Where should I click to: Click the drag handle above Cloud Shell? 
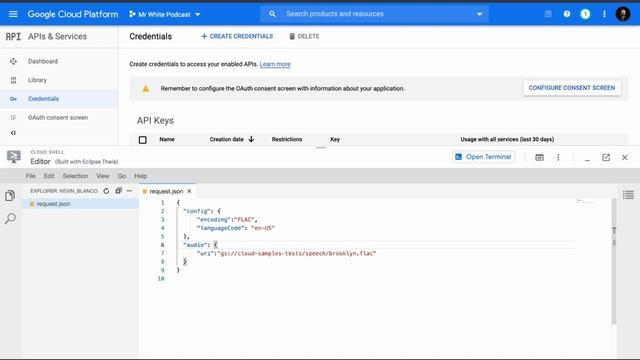pyautogui.click(x=321, y=147)
